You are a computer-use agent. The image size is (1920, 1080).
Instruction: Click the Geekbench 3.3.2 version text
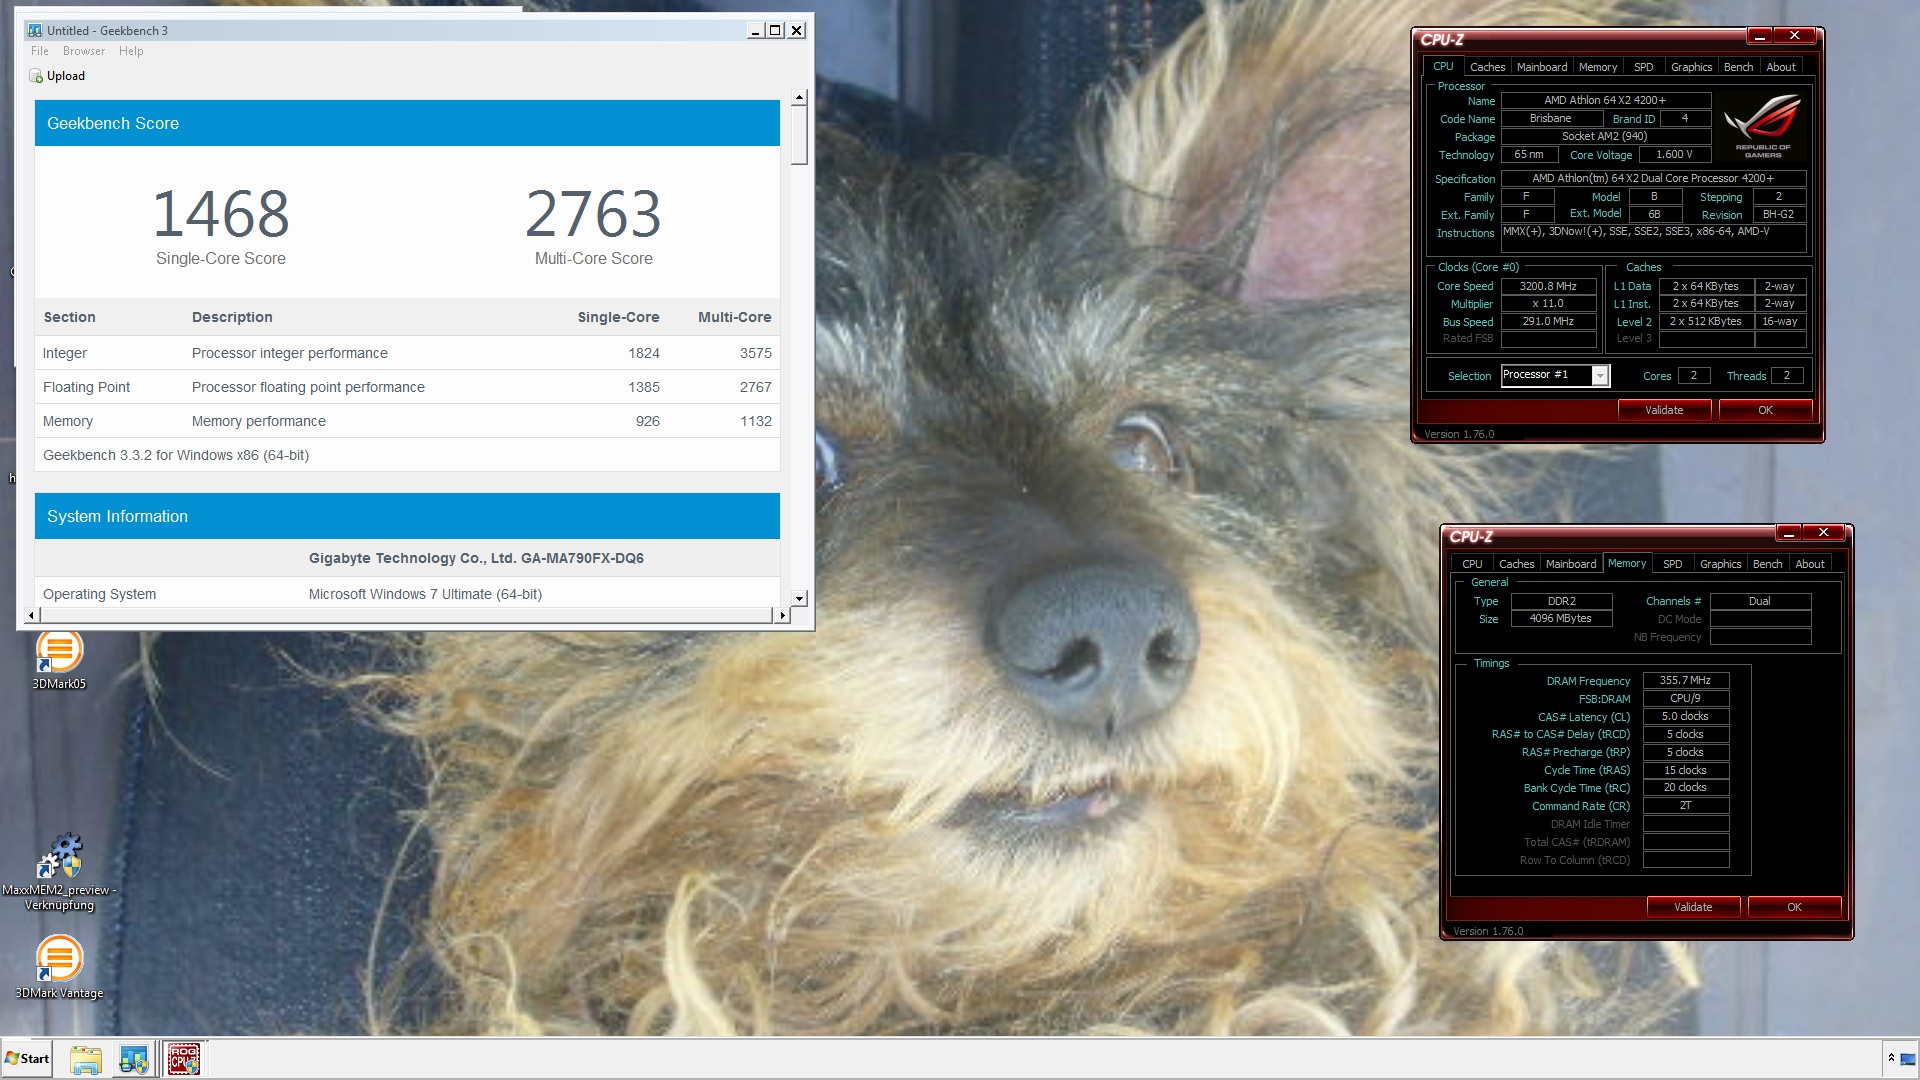click(x=176, y=455)
